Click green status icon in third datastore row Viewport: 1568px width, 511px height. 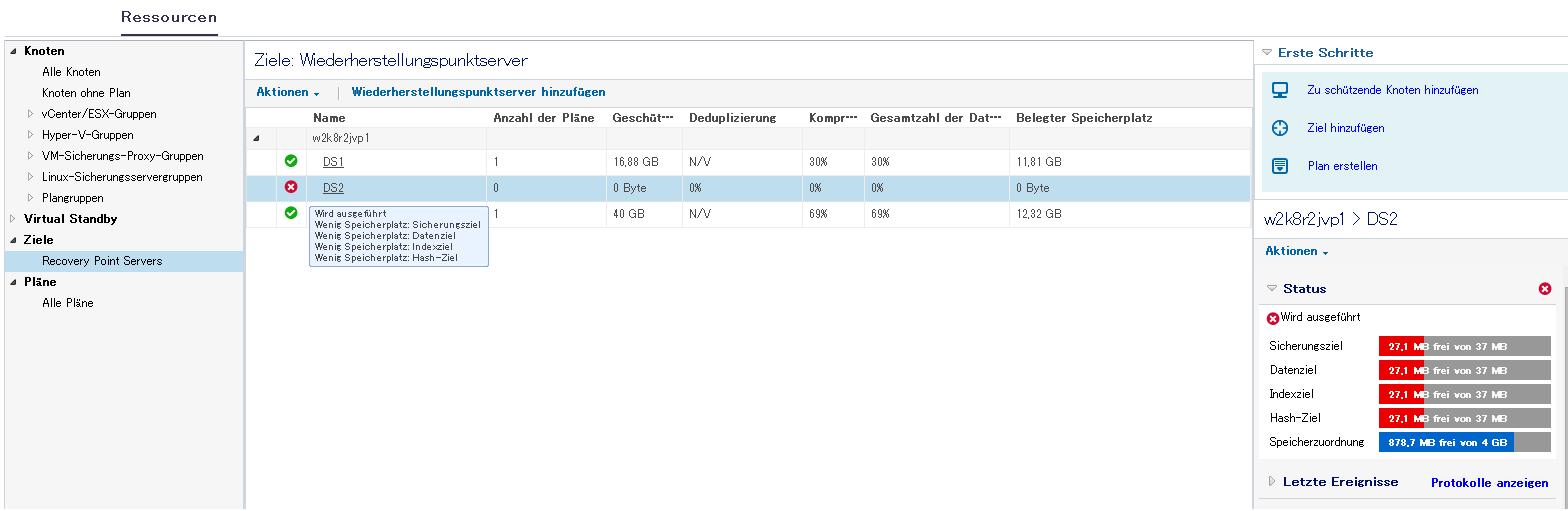point(291,213)
